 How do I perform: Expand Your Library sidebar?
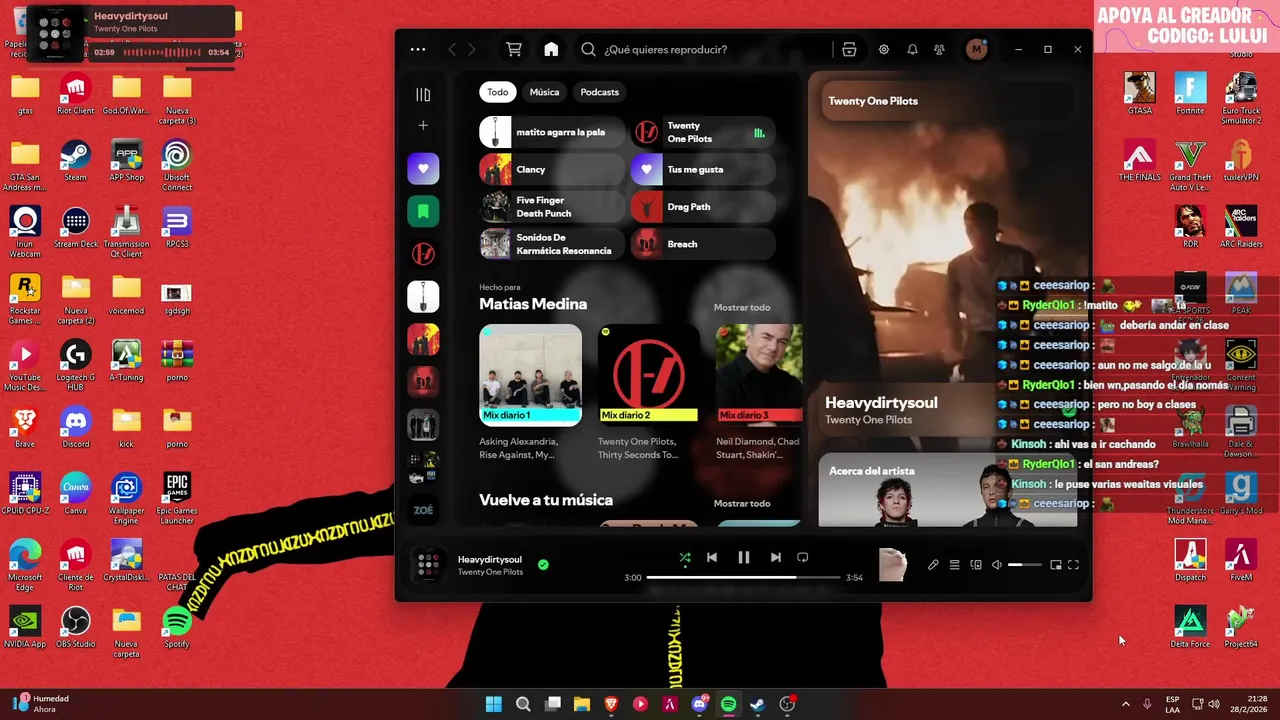click(423, 94)
